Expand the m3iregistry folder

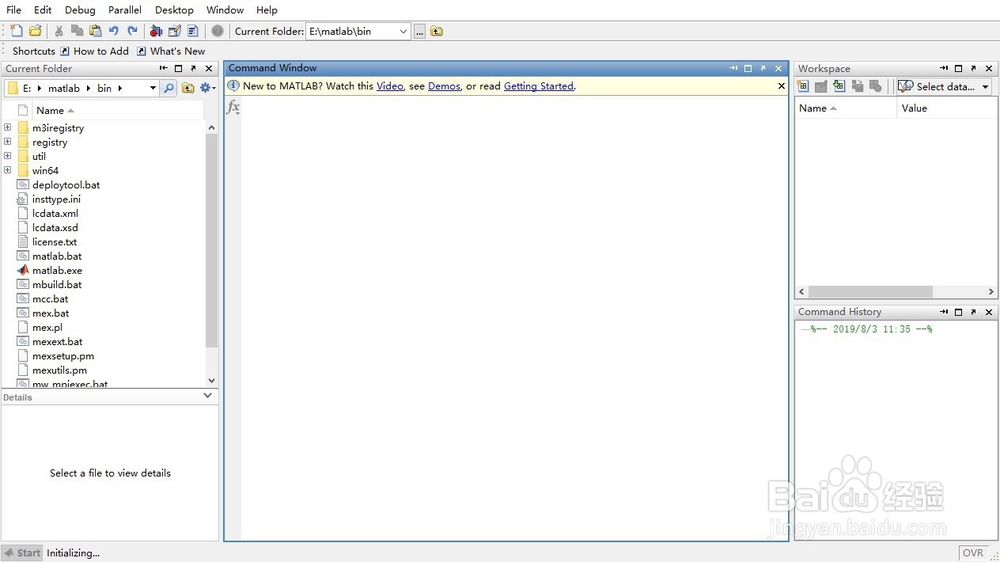pos(8,127)
